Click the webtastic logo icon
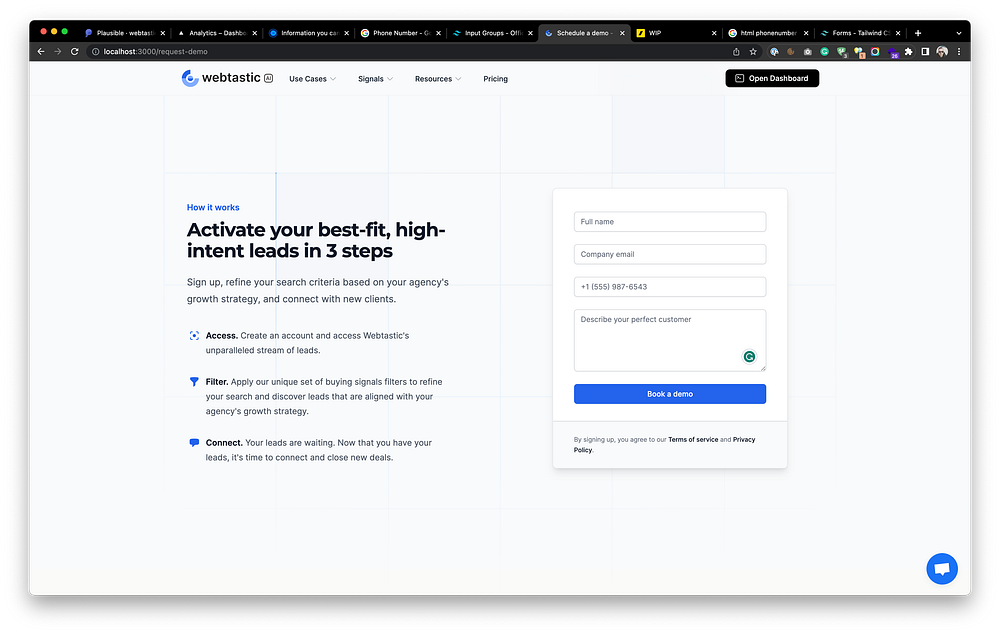 pyautogui.click(x=189, y=78)
